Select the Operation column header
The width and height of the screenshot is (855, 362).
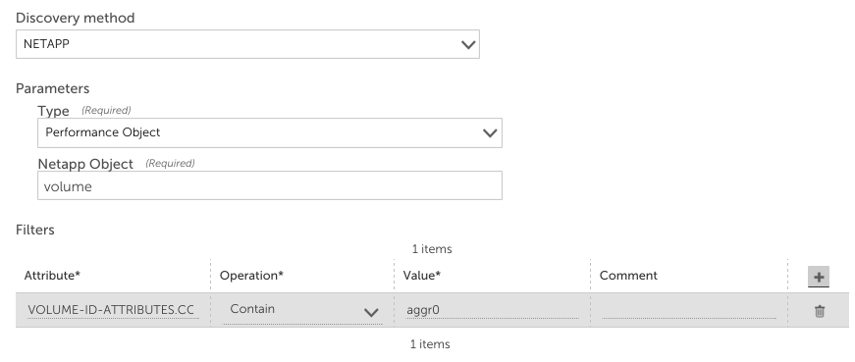point(251,275)
